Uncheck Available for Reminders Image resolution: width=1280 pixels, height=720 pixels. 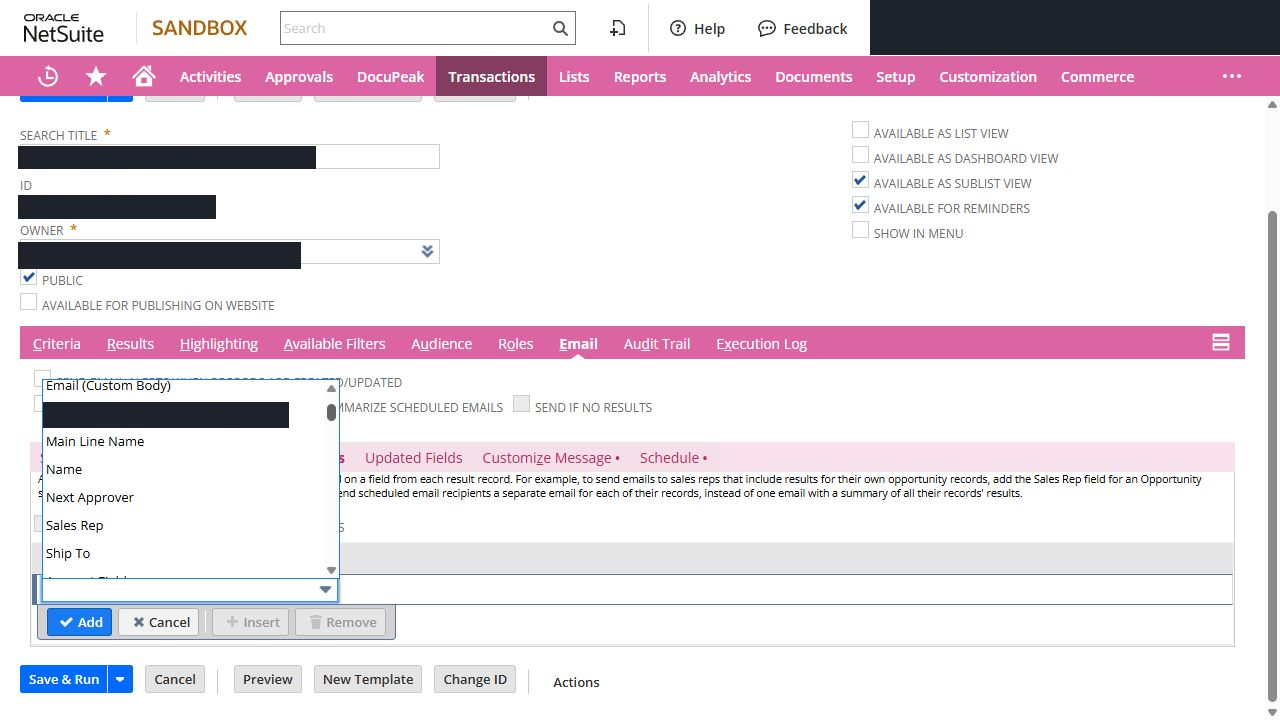pyautogui.click(x=860, y=205)
